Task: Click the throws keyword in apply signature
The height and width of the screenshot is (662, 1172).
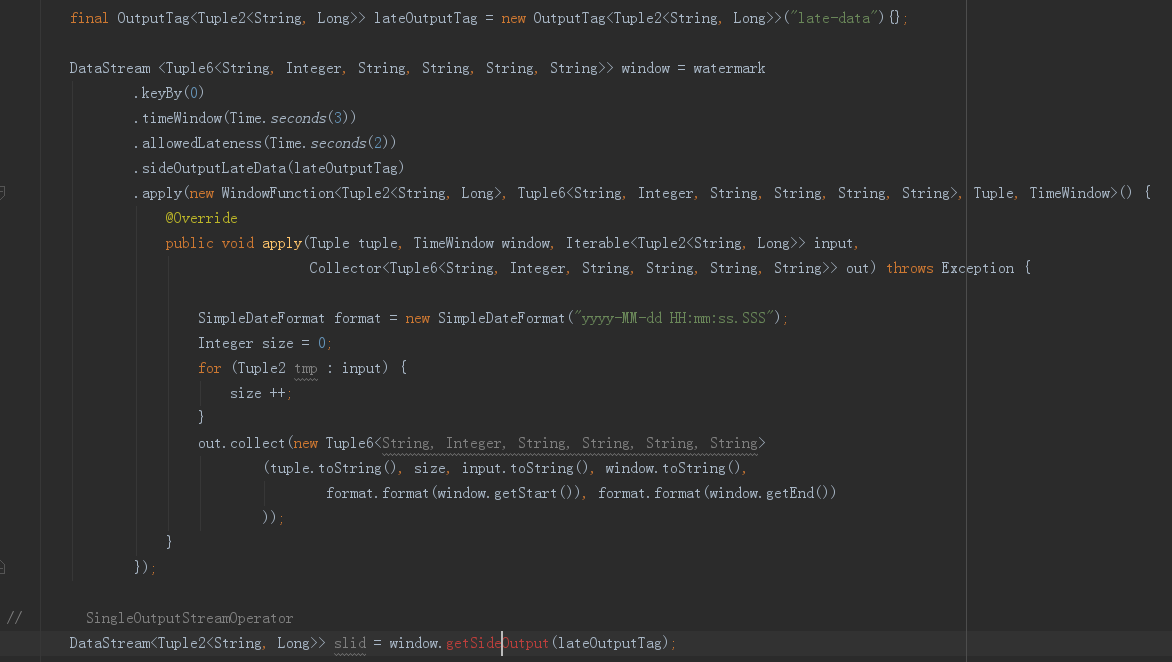Action: coord(909,268)
